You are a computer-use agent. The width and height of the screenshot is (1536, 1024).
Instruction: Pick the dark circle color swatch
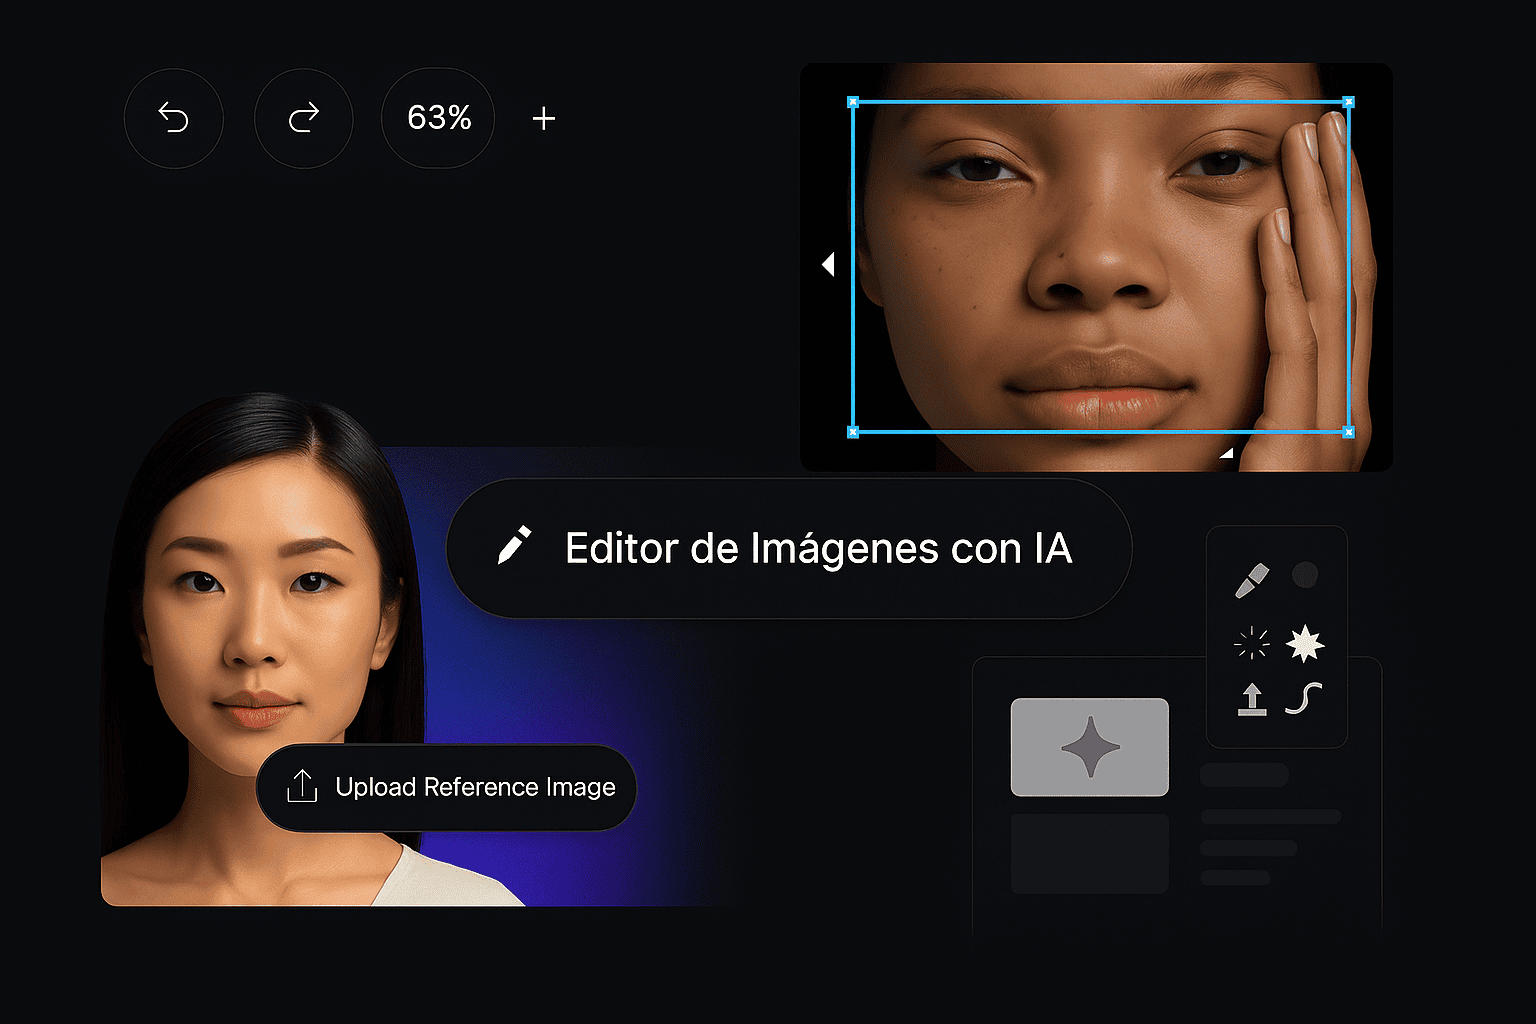point(1305,575)
